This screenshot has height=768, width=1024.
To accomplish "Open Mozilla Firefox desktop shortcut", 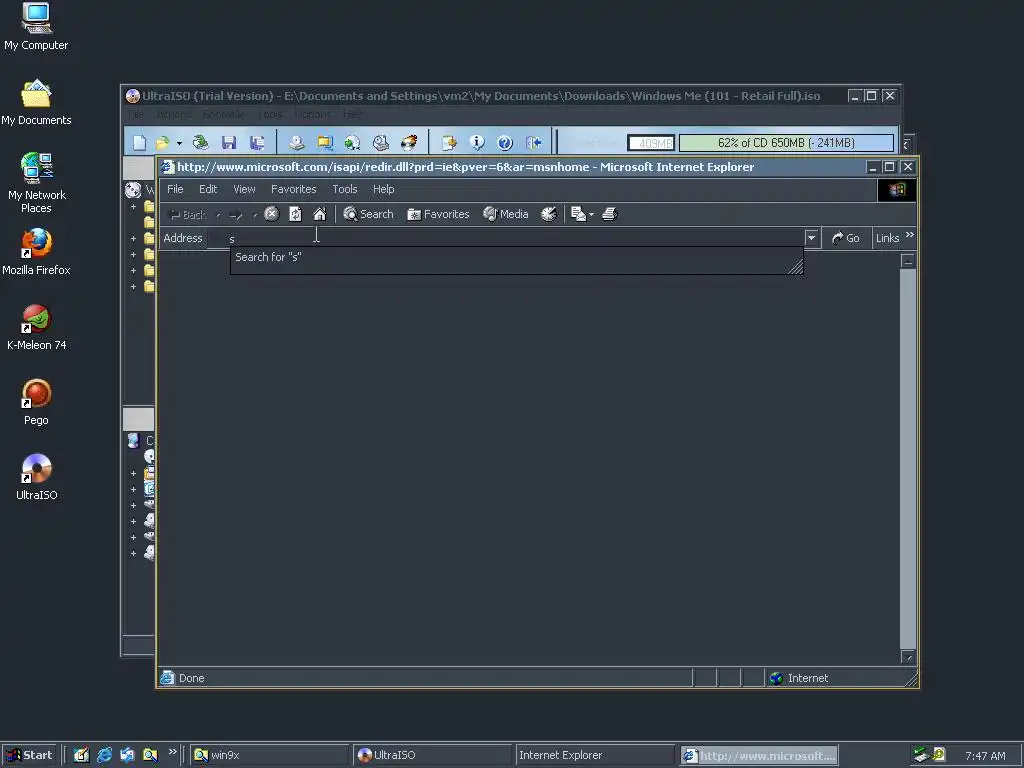I will 36,252.
